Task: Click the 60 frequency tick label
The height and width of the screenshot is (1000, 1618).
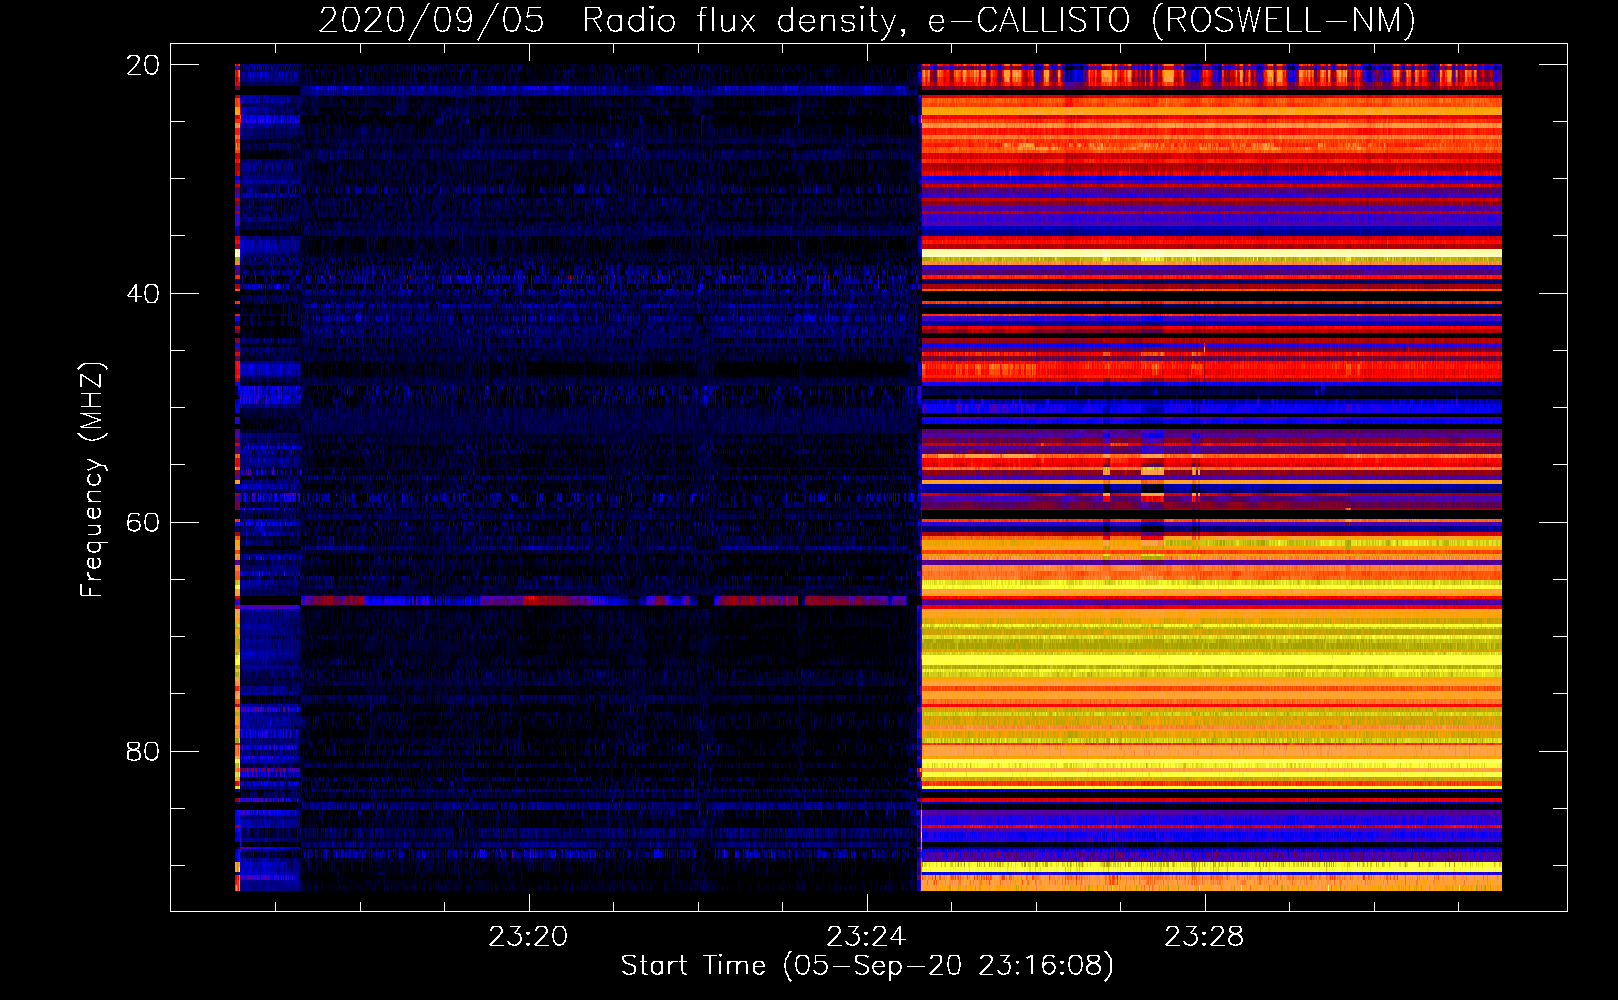Action: 143,523
